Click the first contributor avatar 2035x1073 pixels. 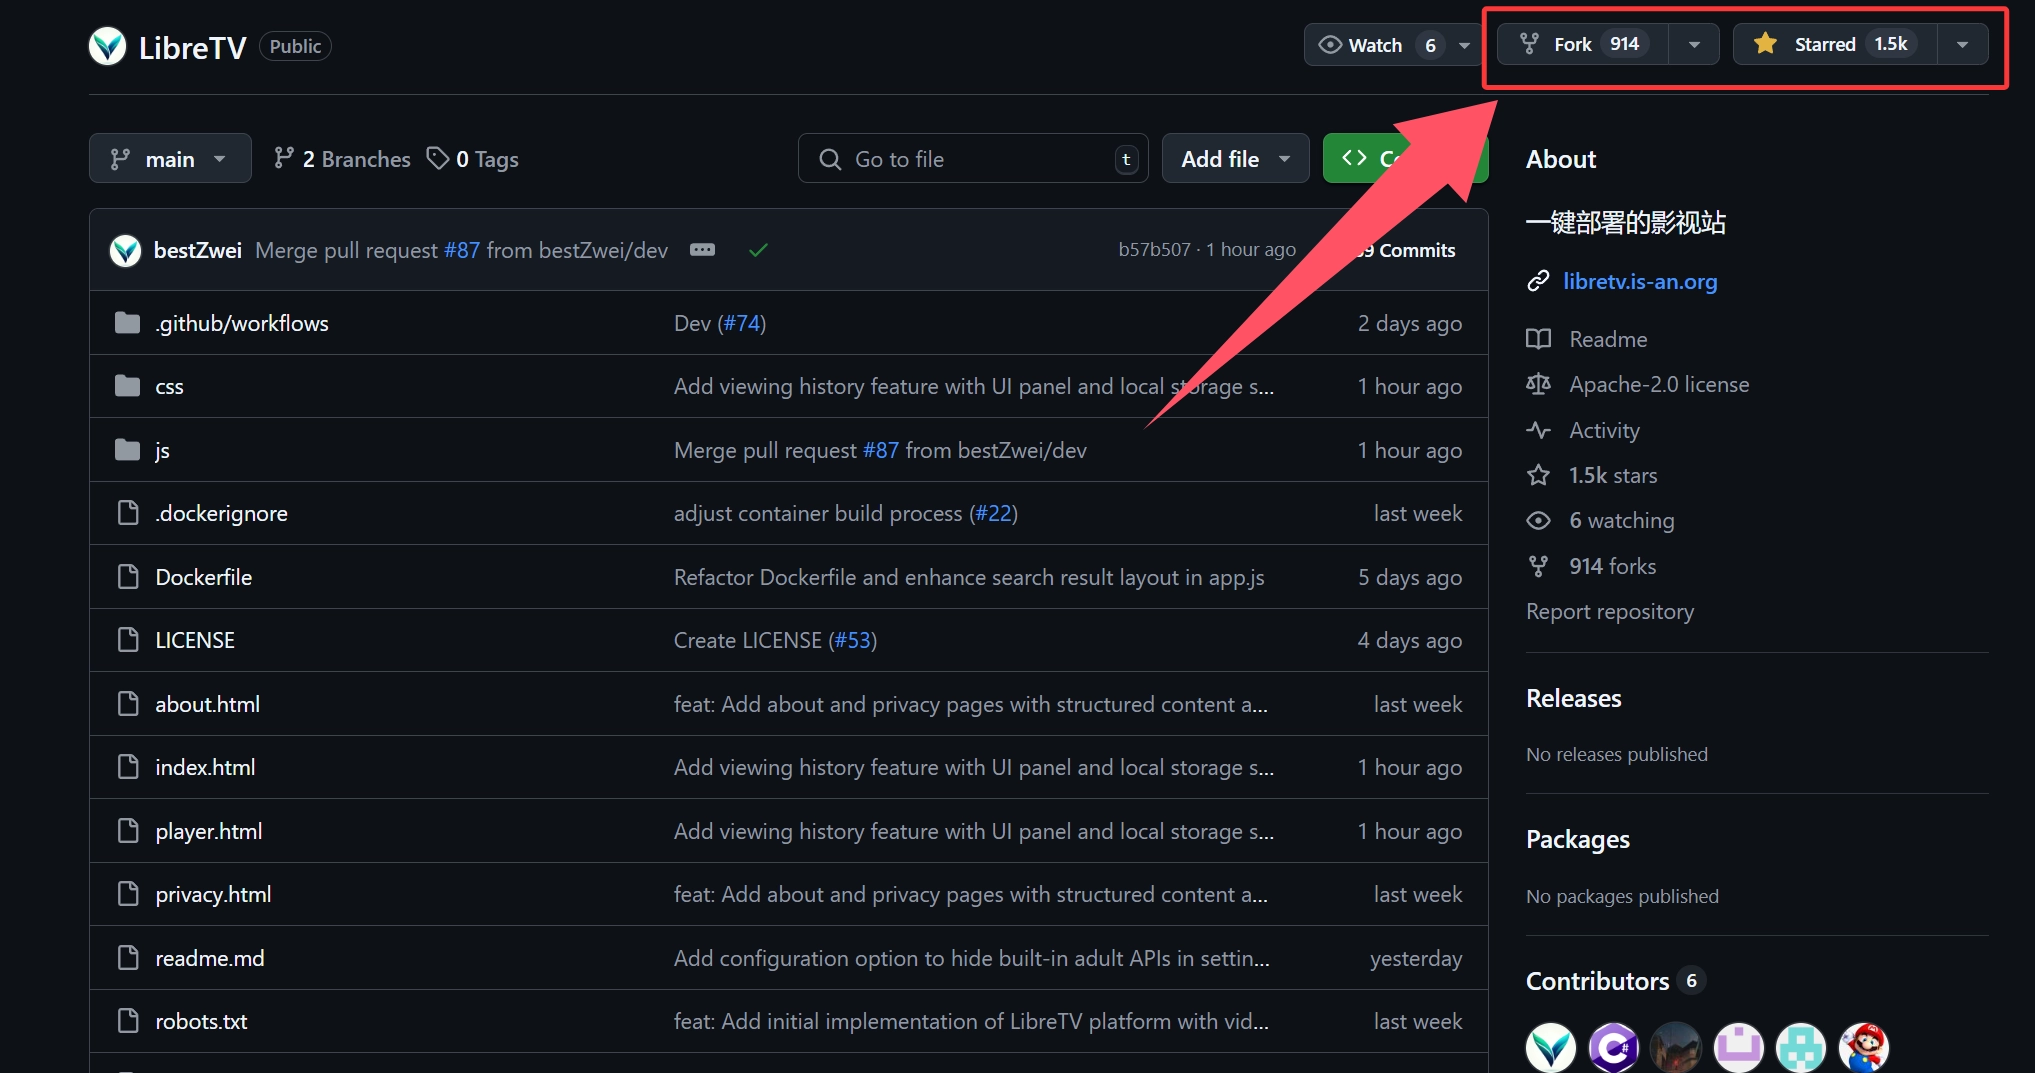tap(1551, 1048)
